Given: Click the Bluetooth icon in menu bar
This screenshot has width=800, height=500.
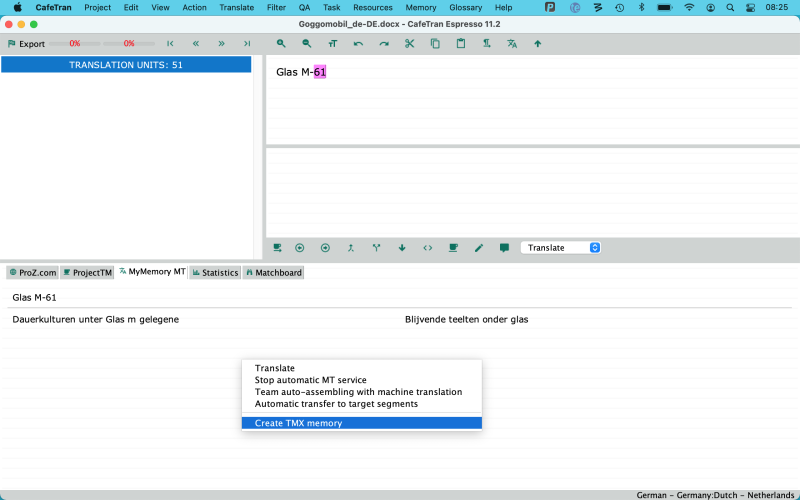Looking at the screenshot, I should click(x=642, y=8).
